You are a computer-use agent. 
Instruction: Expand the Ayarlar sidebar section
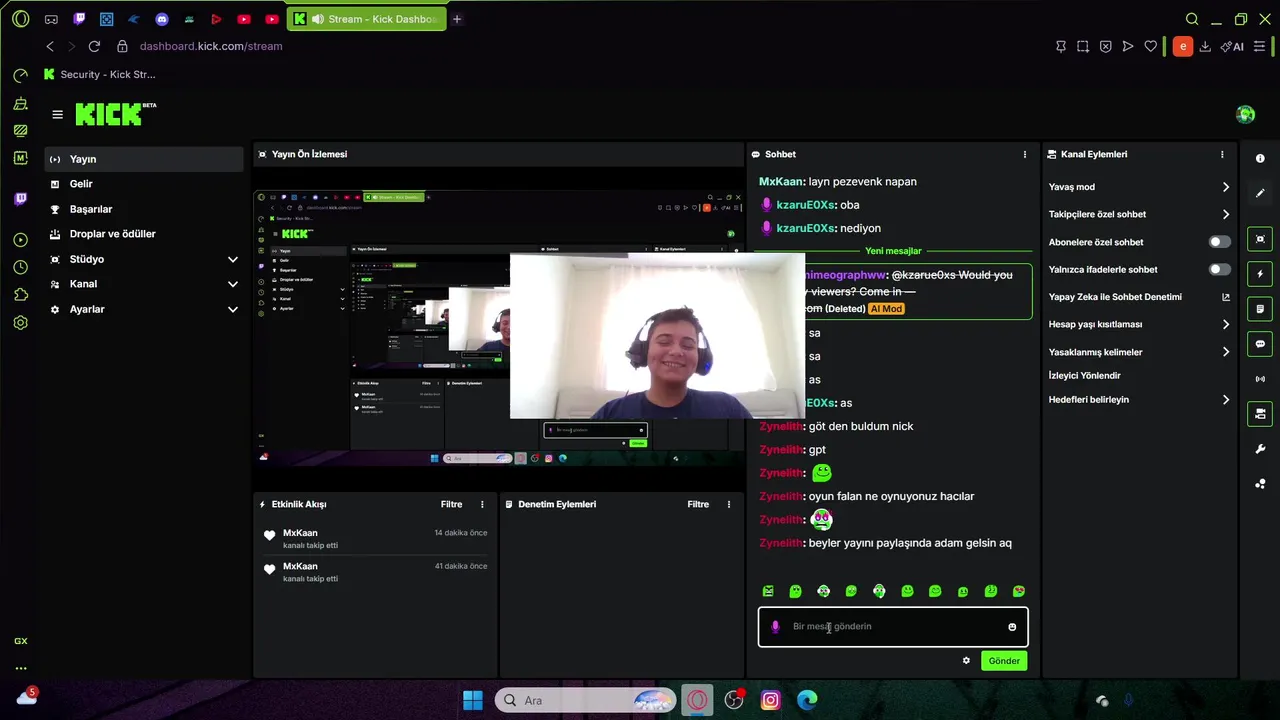tap(144, 309)
